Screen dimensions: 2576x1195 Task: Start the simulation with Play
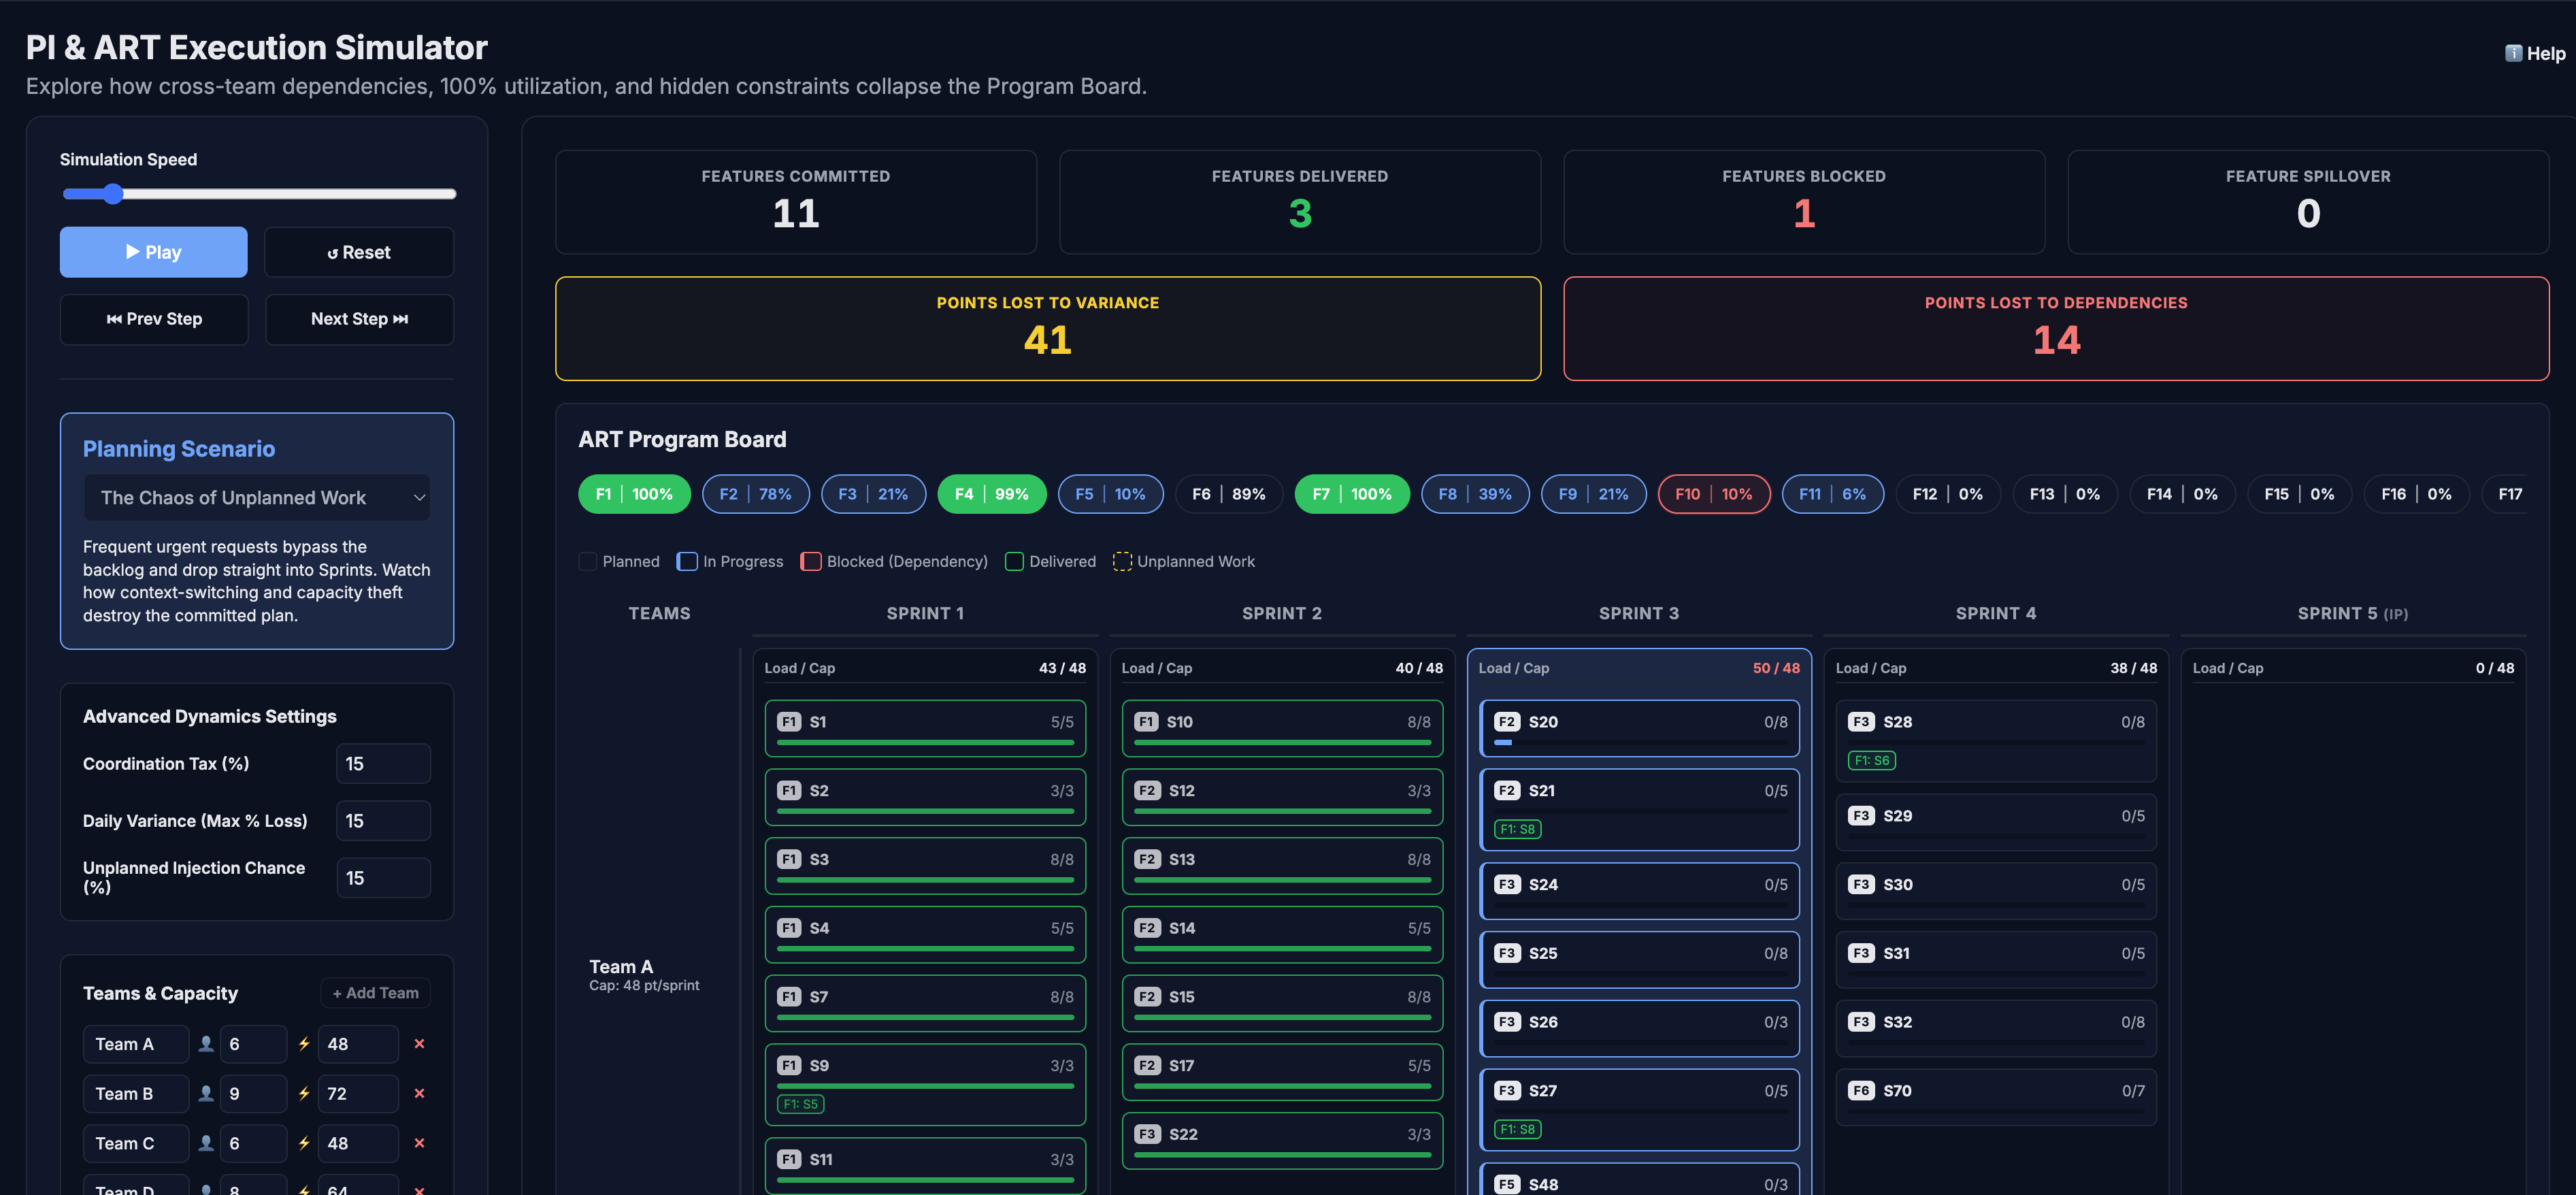[154, 252]
